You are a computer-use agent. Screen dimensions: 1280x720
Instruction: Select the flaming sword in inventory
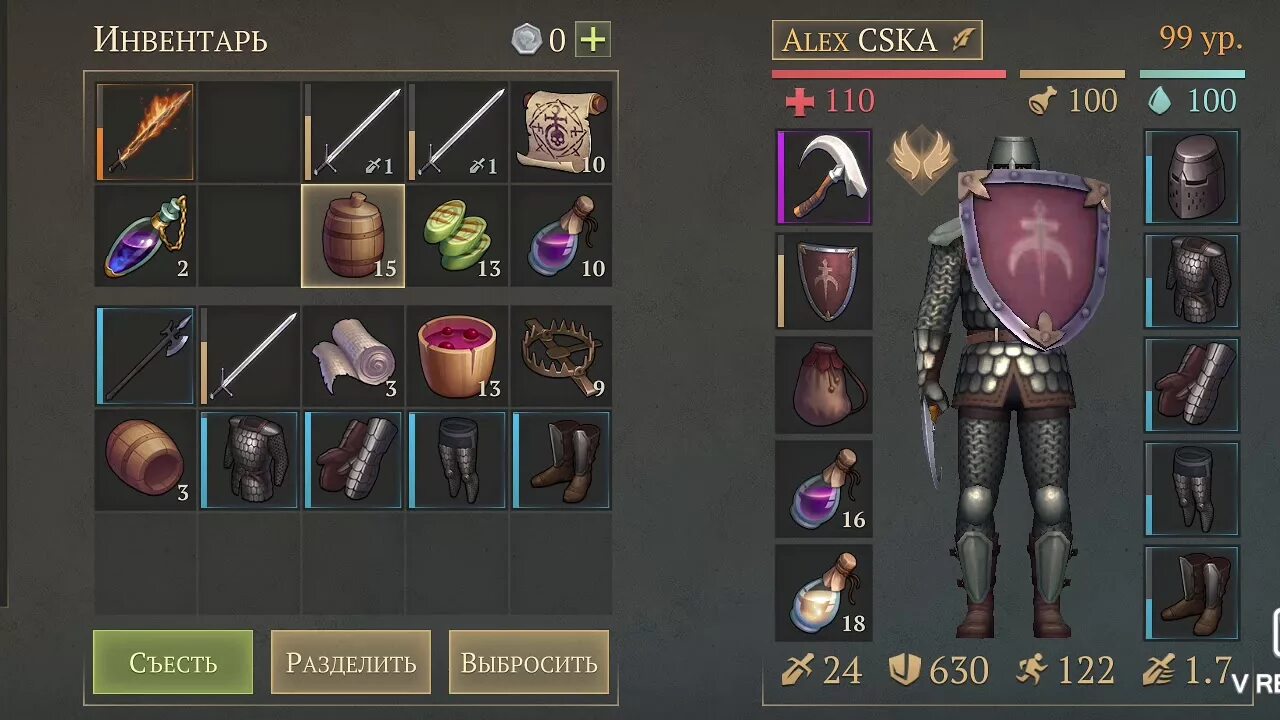point(145,132)
